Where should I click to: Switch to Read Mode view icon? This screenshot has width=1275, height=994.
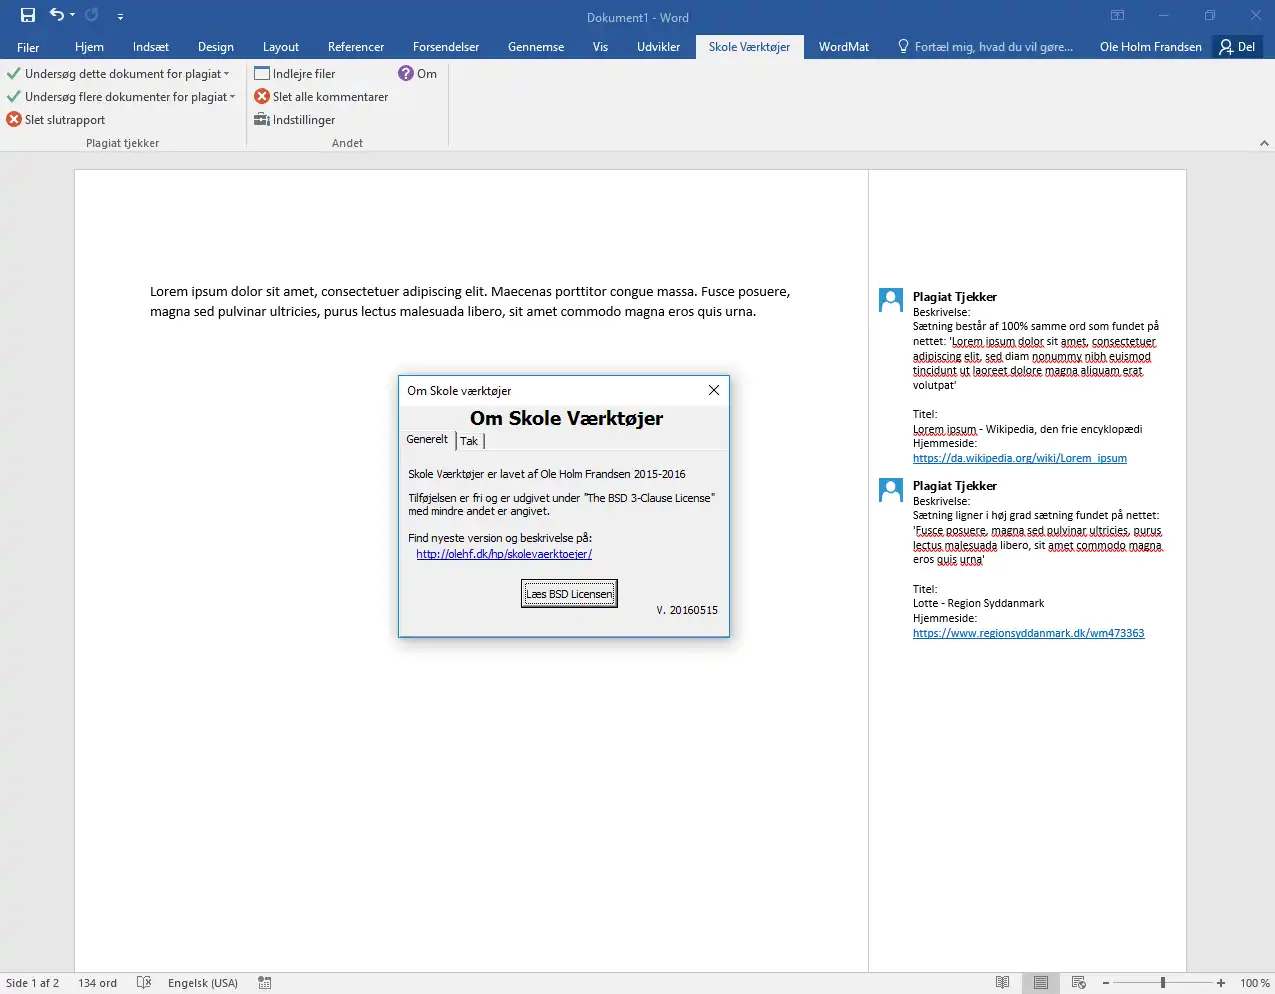(1003, 983)
